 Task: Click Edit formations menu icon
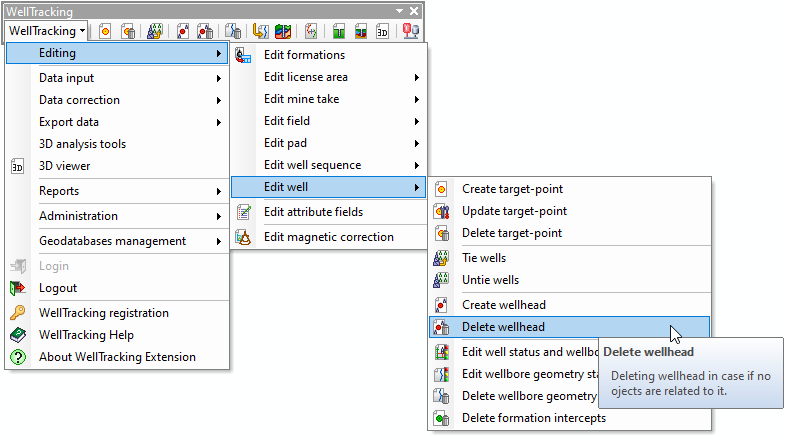(243, 55)
